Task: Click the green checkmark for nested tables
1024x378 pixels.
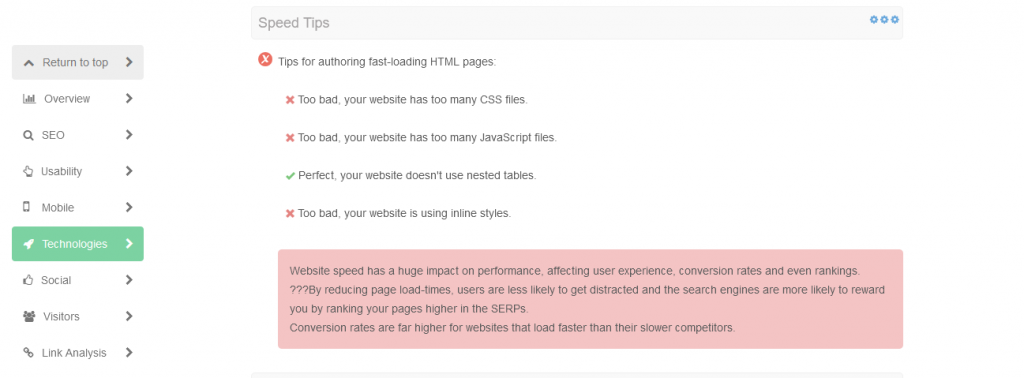Action: [x=290, y=176]
